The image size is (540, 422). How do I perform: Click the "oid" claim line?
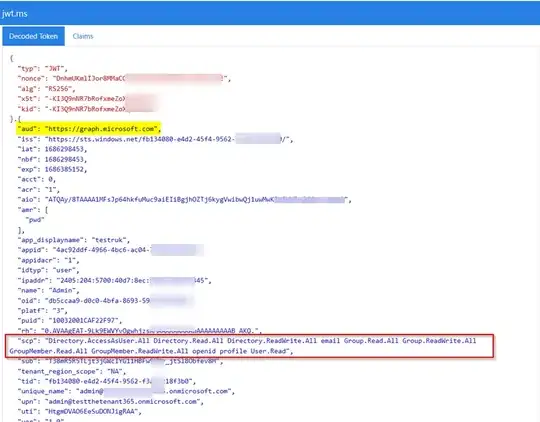(x=106, y=300)
